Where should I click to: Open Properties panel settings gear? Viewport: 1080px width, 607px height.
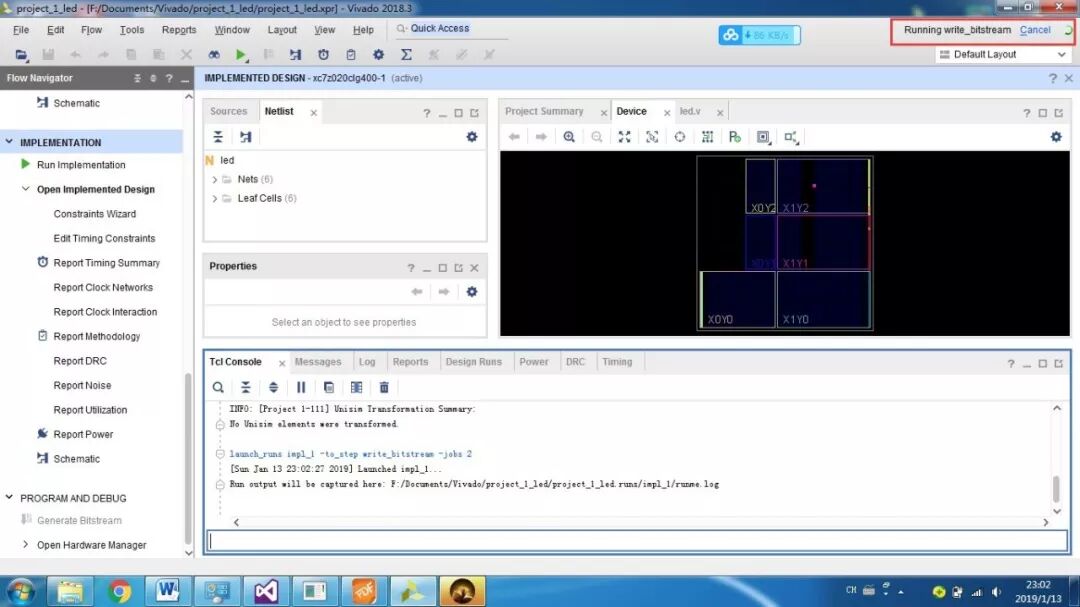point(472,291)
